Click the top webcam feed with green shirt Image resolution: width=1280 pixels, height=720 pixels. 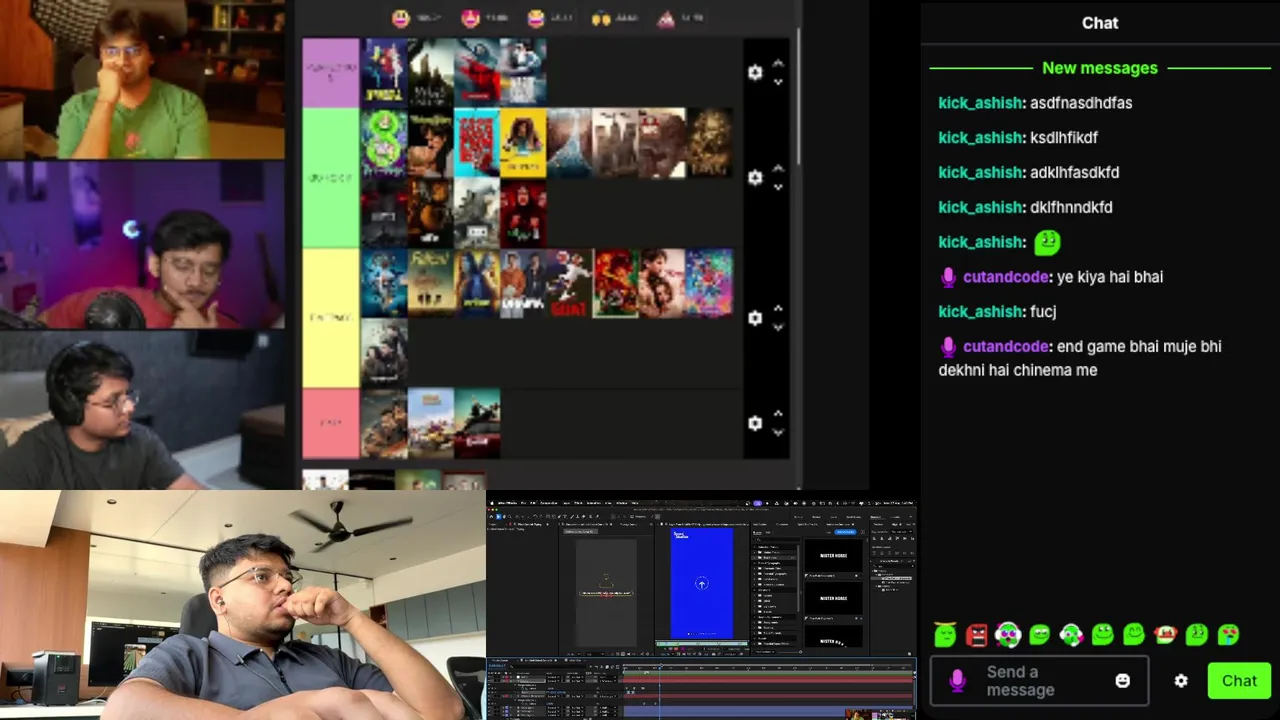142,80
